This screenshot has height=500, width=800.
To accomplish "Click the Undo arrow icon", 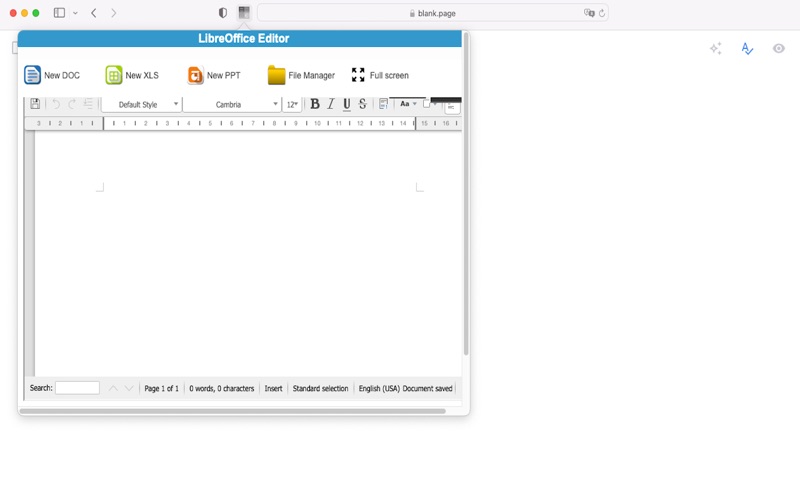I will pyautogui.click(x=56, y=104).
